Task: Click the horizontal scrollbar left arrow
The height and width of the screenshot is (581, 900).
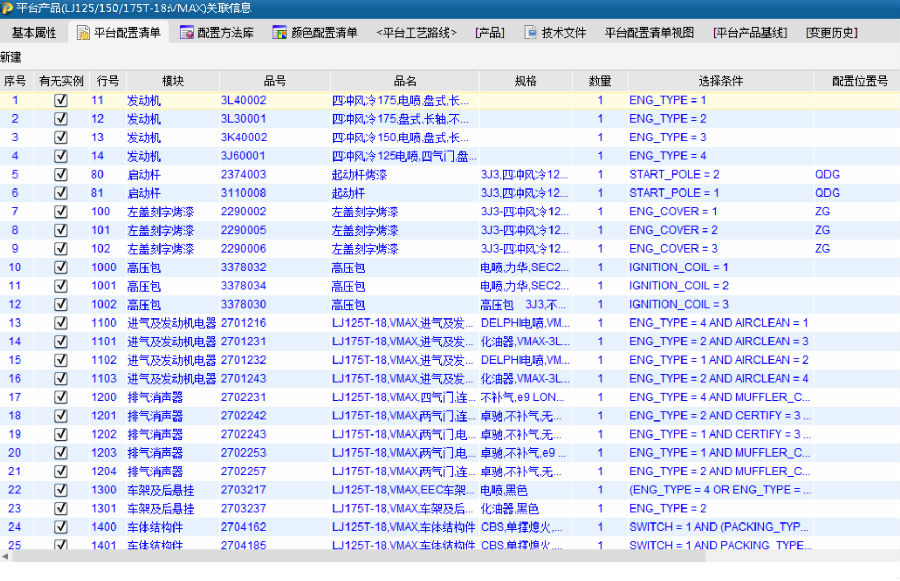Action: pyautogui.click(x=5, y=556)
